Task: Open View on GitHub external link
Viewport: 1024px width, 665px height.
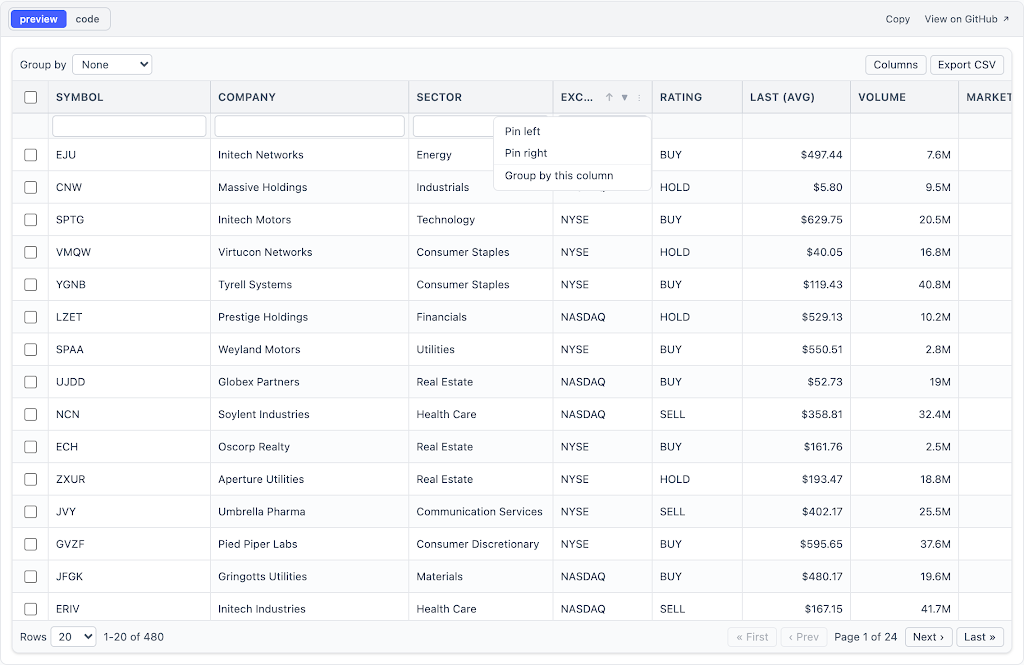Action: tap(967, 19)
